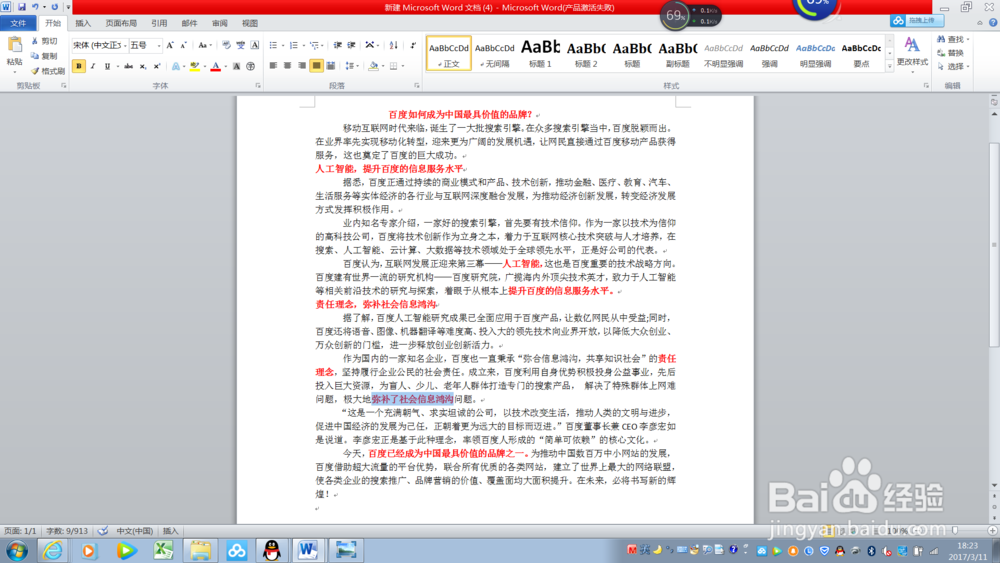Switch to the 插入 Insert tab
The image size is (1000, 563).
click(x=83, y=23)
